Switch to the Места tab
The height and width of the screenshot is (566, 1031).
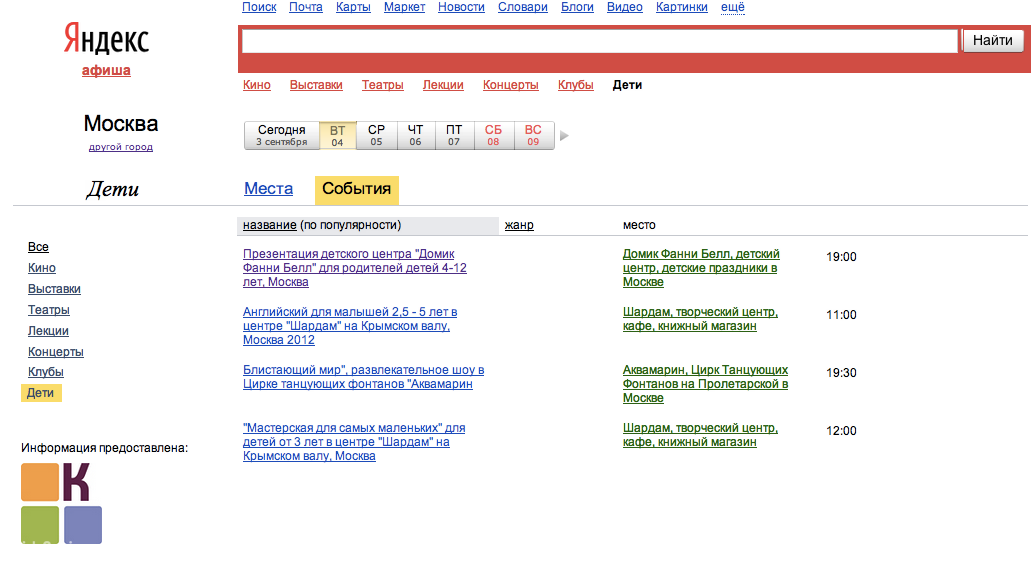pos(268,189)
